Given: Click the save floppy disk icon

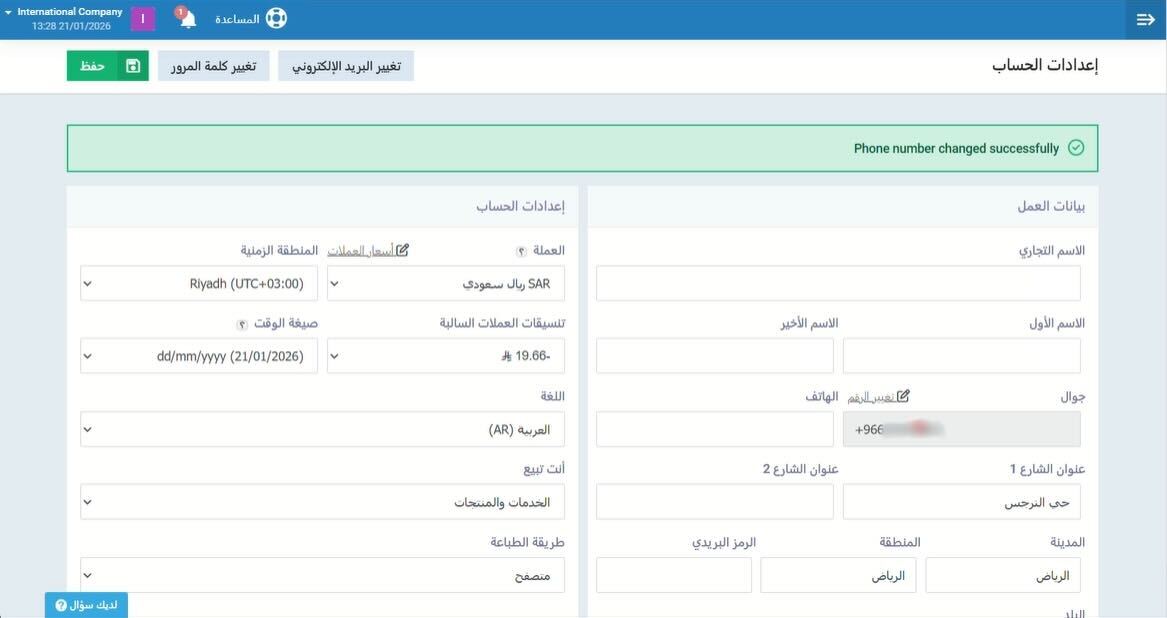Looking at the screenshot, I should [133, 66].
